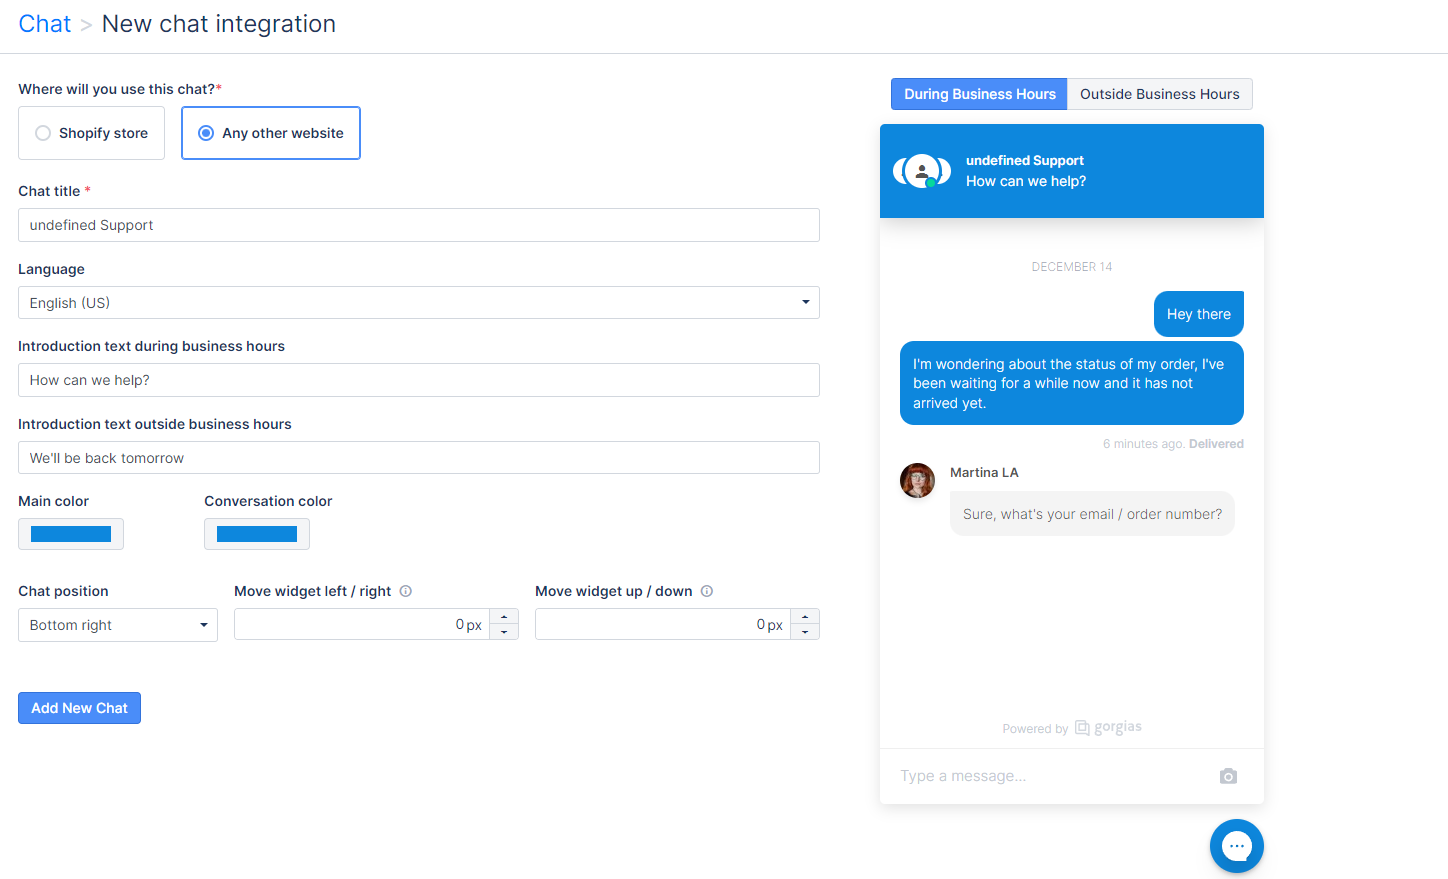Expand the Chat position dropdown
1448x879 pixels.
(x=117, y=625)
